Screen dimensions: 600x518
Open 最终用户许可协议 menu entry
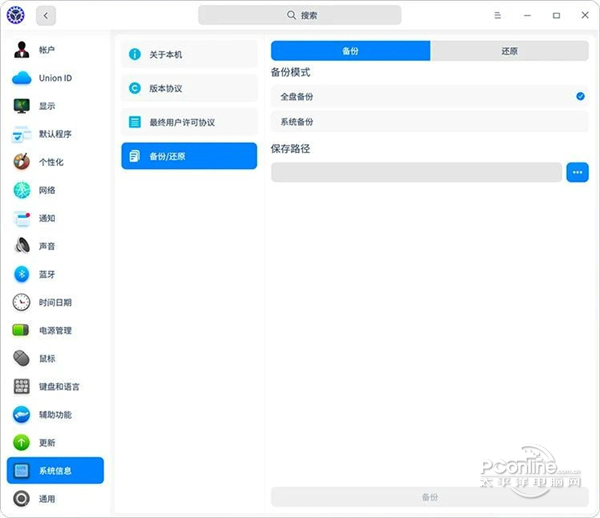[189, 122]
